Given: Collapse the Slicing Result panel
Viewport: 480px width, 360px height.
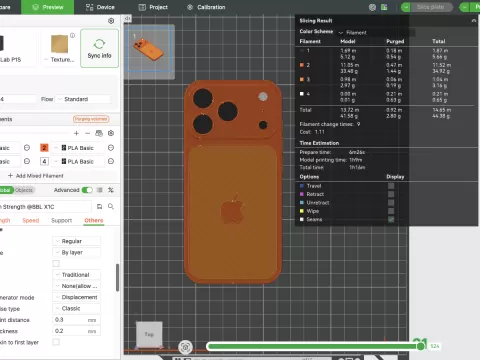Looking at the screenshot, I should 474,21.
